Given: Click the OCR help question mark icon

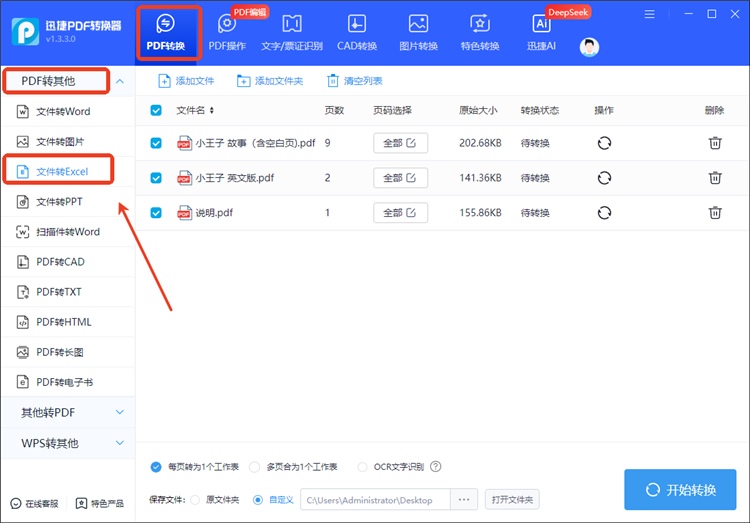Looking at the screenshot, I should pos(435,467).
